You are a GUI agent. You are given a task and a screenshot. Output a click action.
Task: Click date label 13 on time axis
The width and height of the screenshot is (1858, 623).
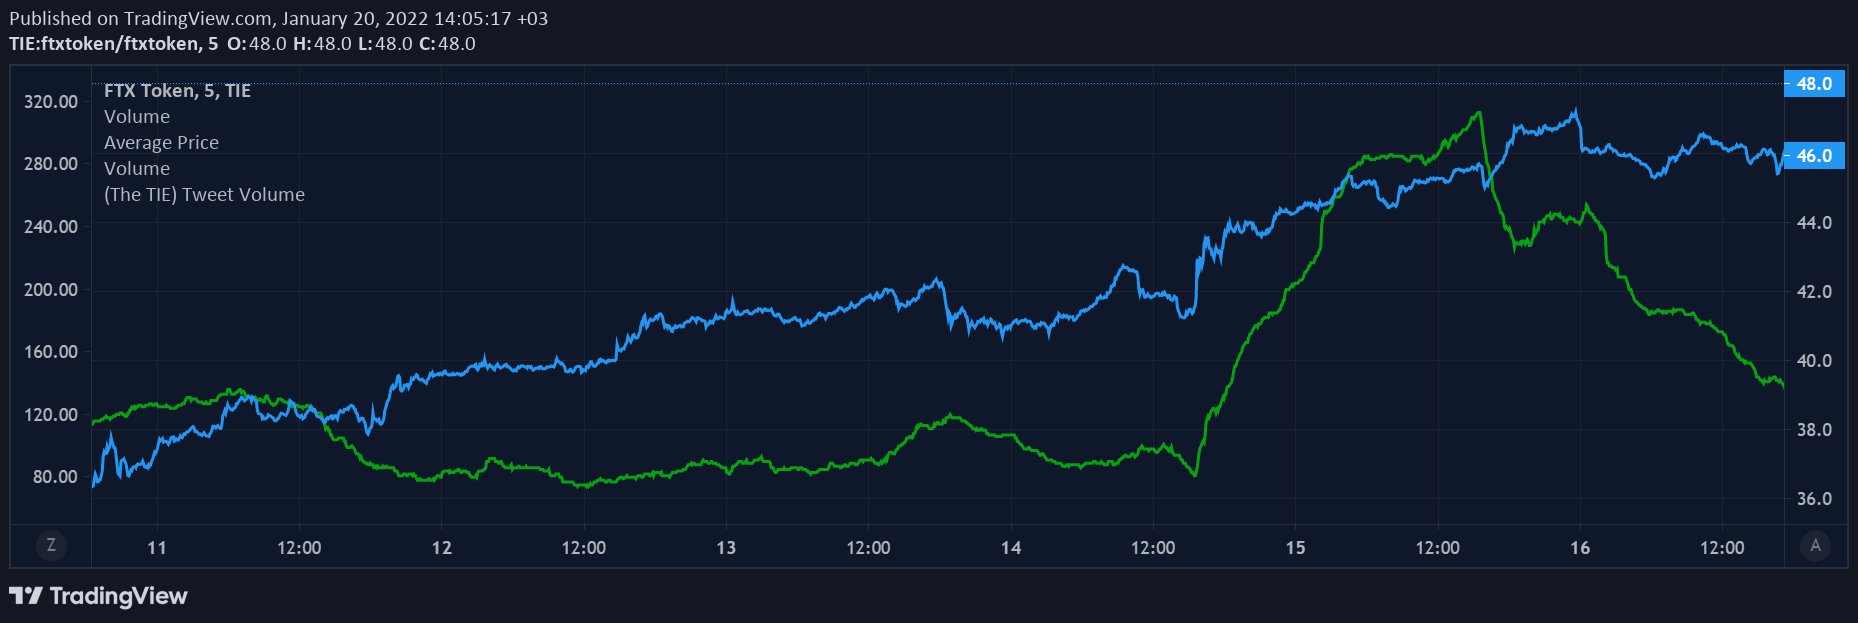pyautogui.click(x=726, y=548)
